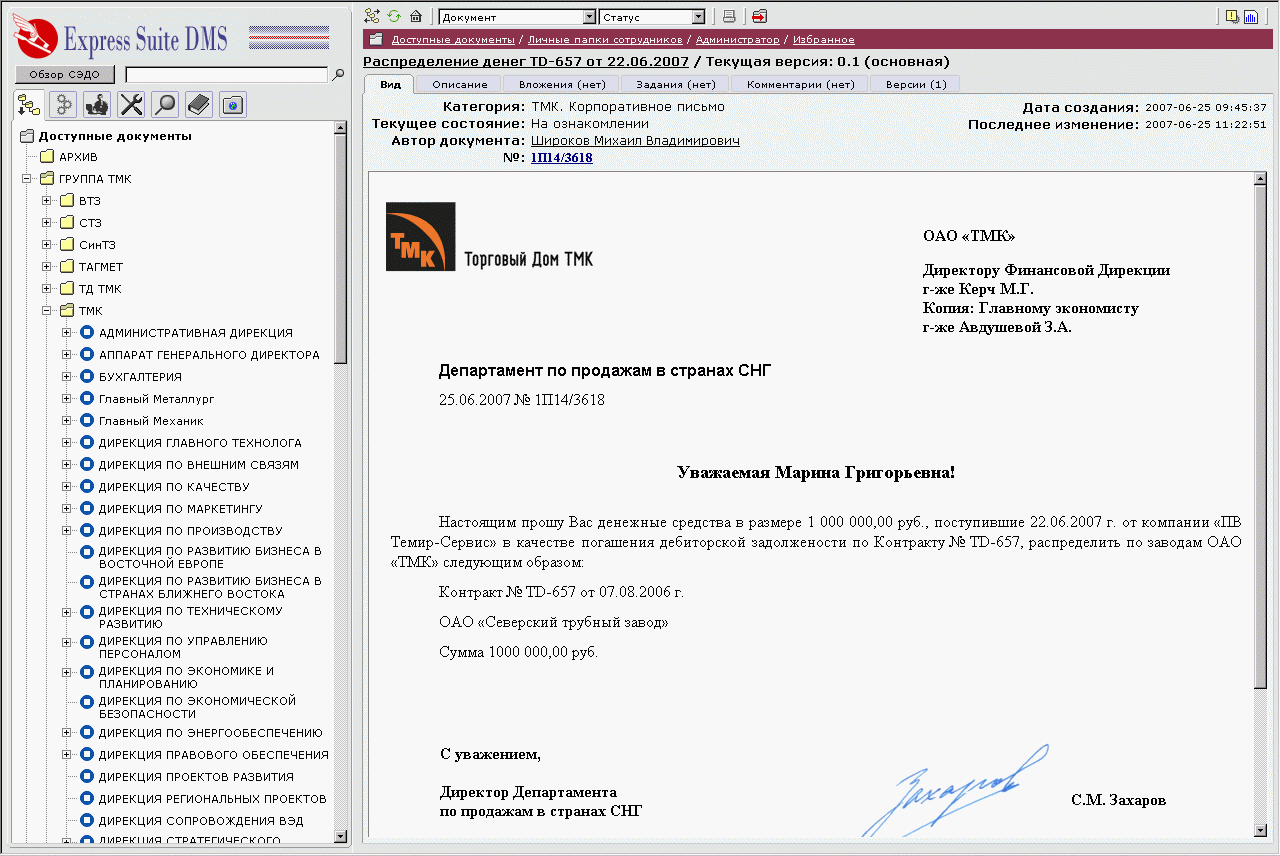Open the Статус dropdown list
Viewport: 1280px width, 856px height.
(x=698, y=17)
